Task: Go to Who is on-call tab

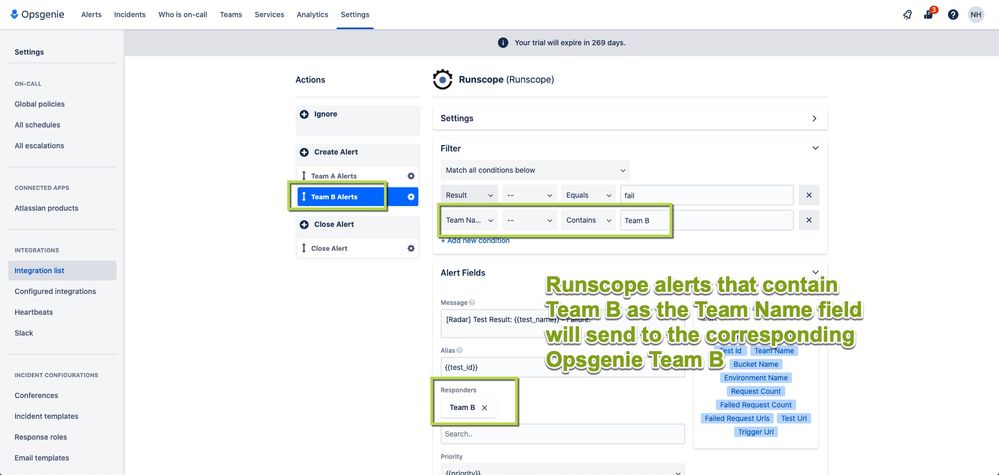Action: point(182,15)
